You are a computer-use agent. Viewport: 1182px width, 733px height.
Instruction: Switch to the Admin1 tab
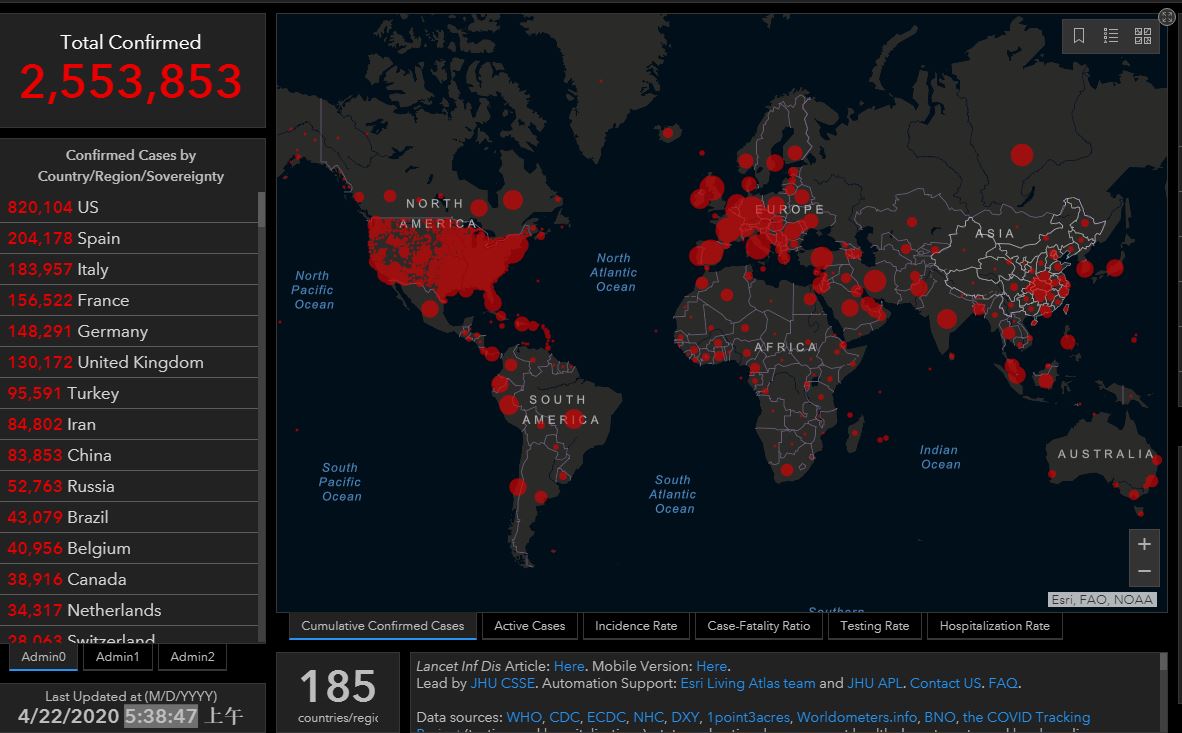[117, 657]
